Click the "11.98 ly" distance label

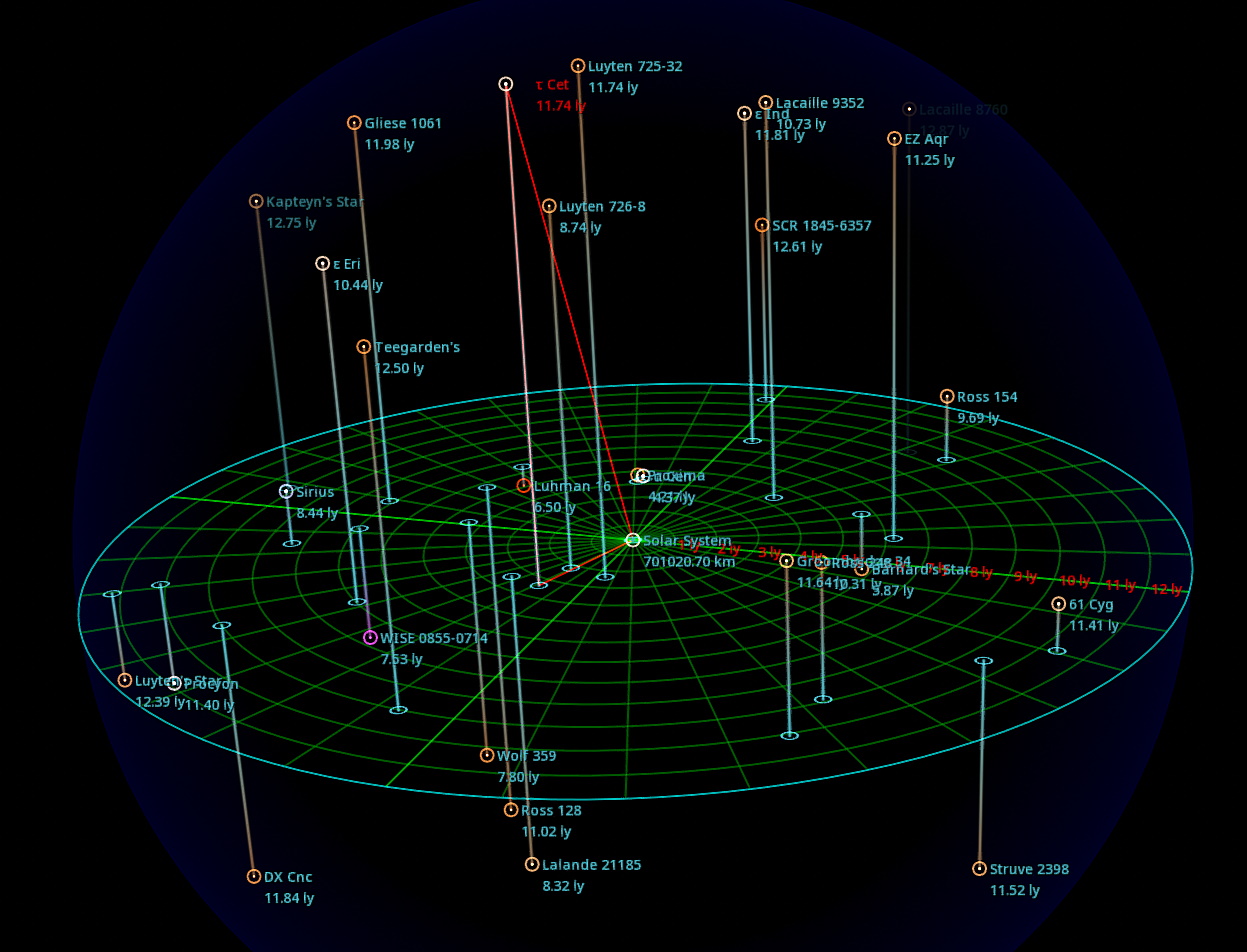point(389,144)
